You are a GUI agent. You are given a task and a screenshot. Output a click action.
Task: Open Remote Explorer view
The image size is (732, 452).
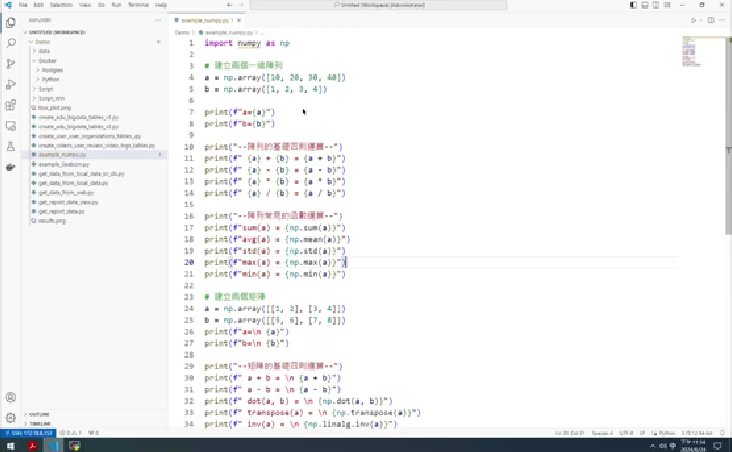click(x=11, y=126)
